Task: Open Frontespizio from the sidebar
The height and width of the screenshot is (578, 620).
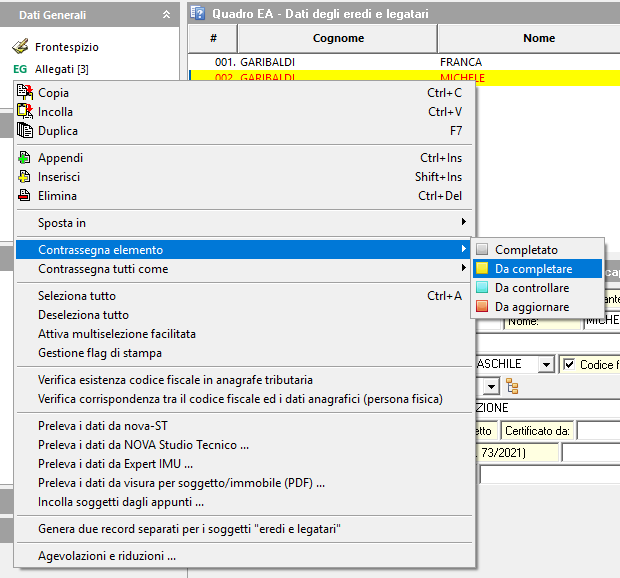Action: (66, 47)
